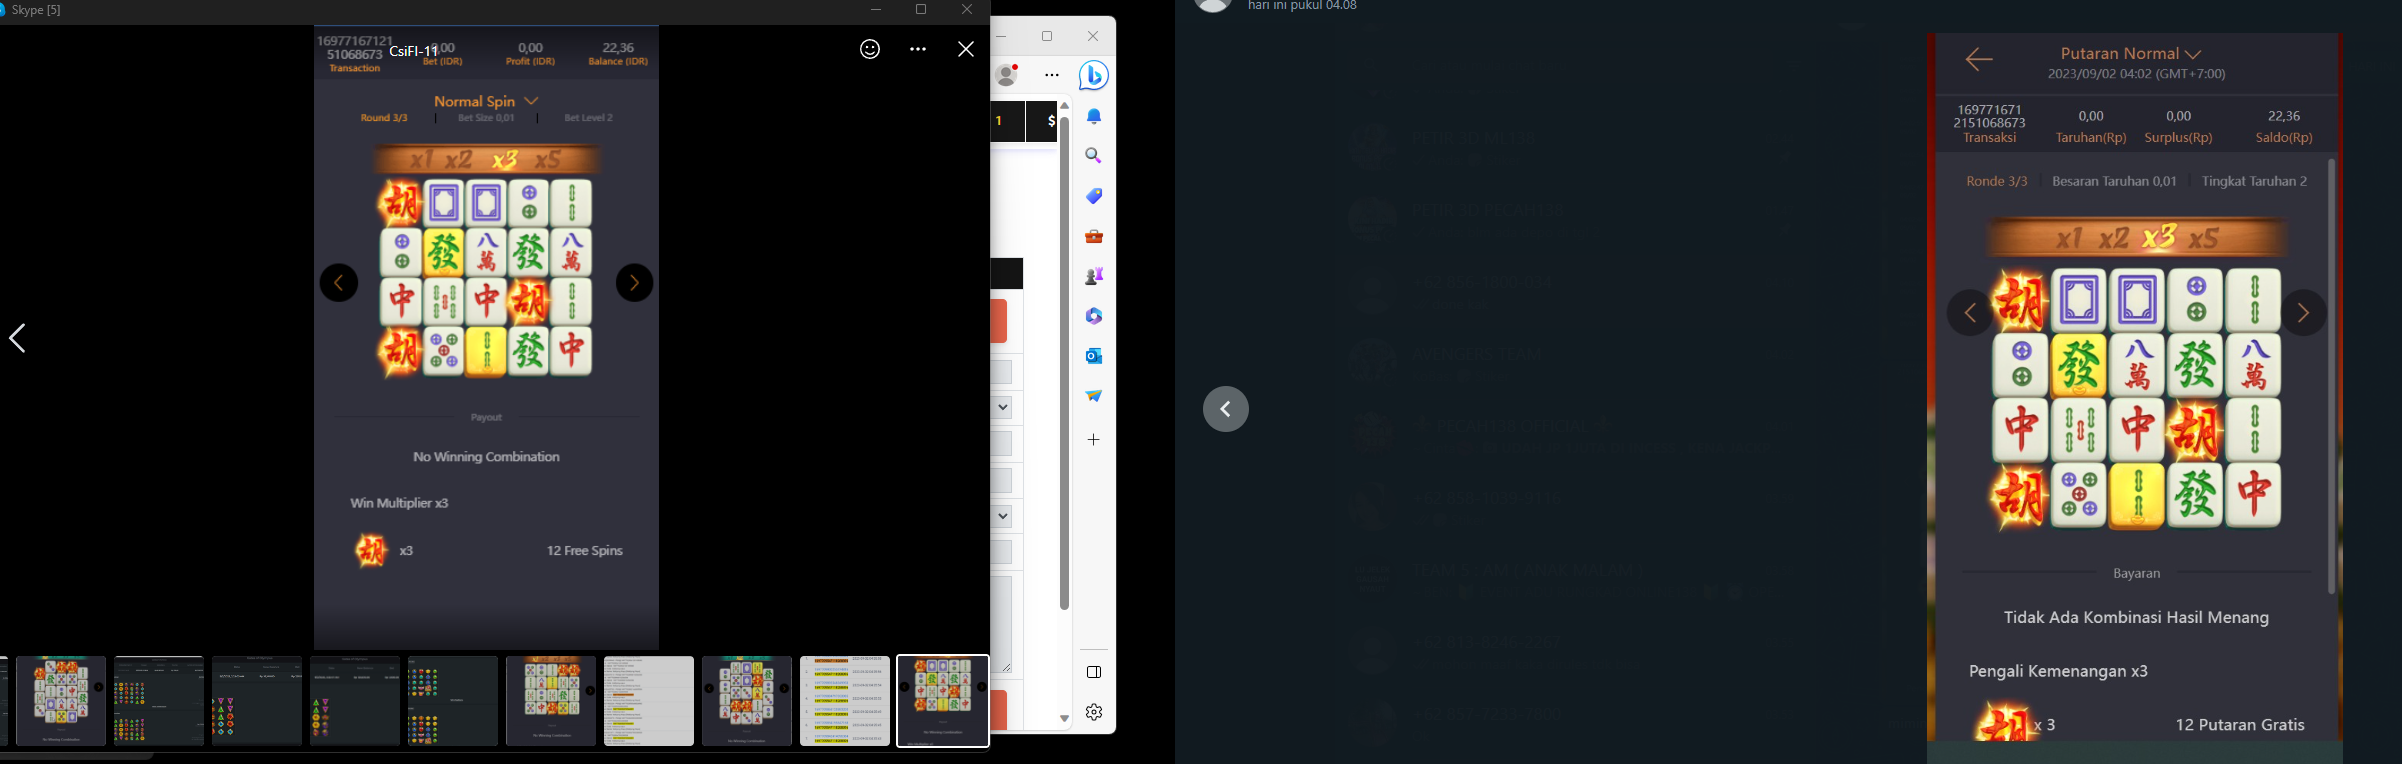This screenshot has height=764, width=2402.
Task: Click left arrow beside Normal Spin mahjong grid
Action: pos(339,283)
